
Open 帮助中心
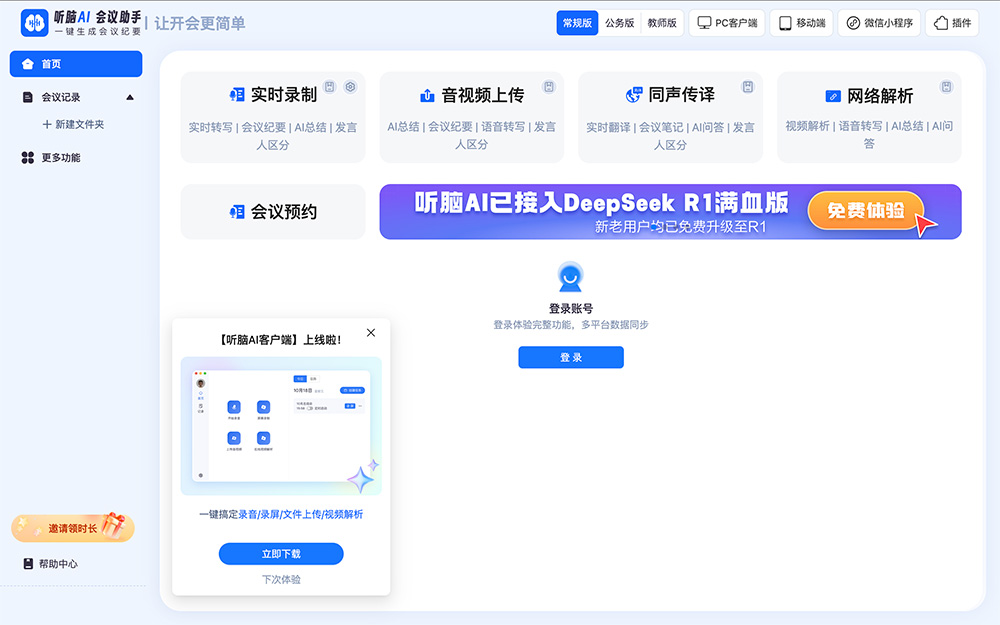coord(58,564)
